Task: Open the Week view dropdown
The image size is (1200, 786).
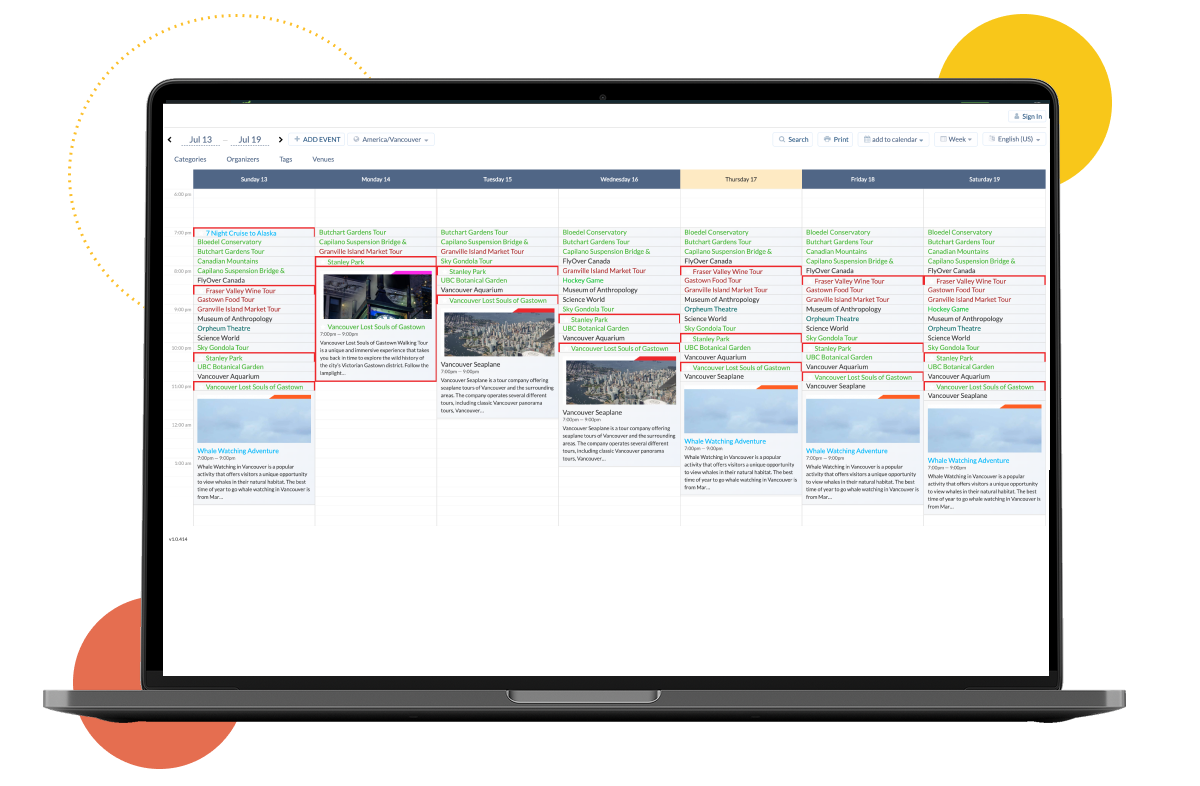Action: [x=956, y=140]
